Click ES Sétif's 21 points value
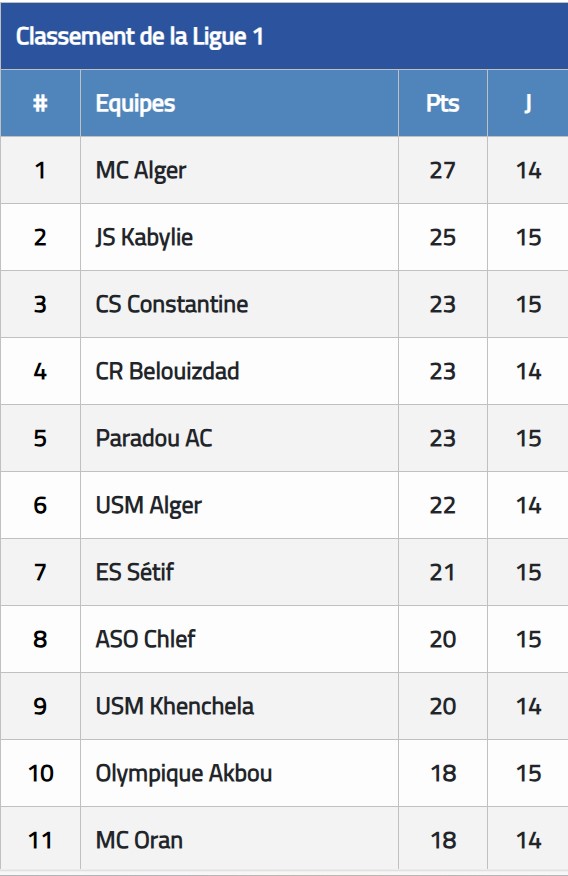Viewport: 568px width, 876px height. (443, 572)
